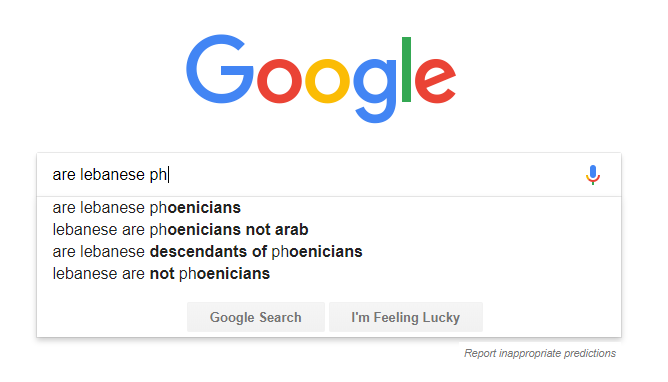The width and height of the screenshot is (668, 382).
Task: Start voice search with the microphone icon
Action: click(x=593, y=175)
